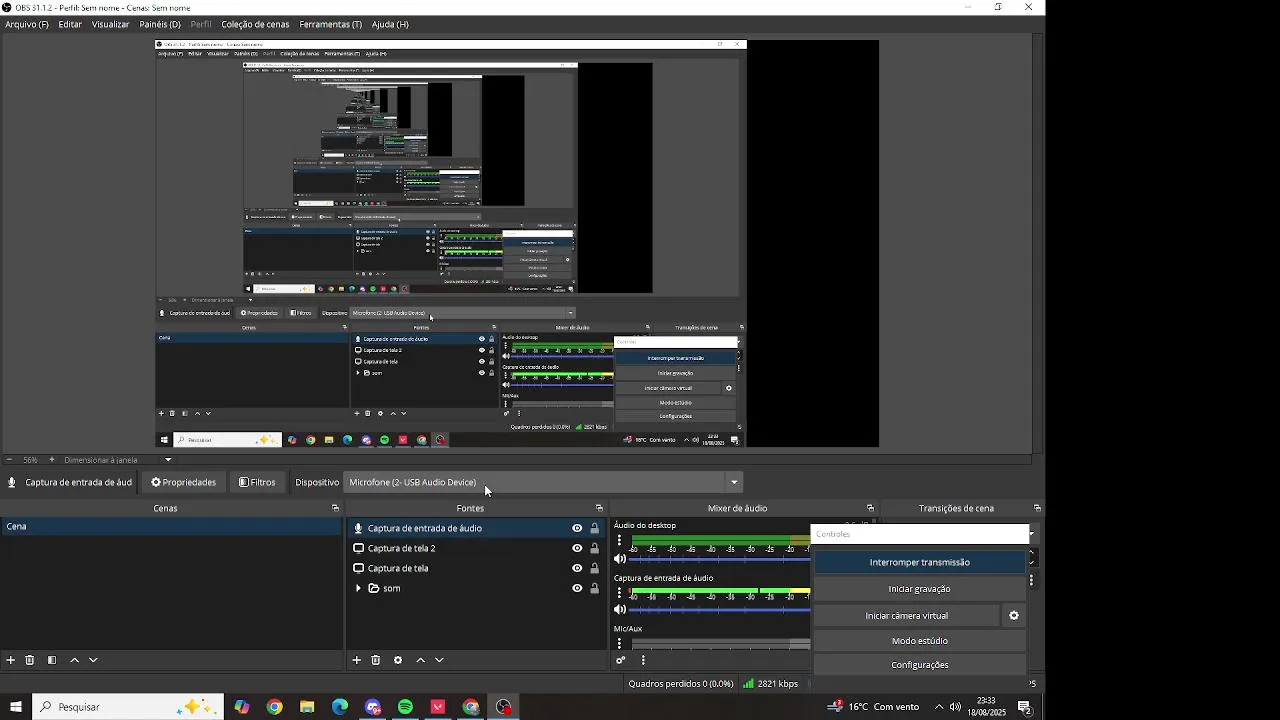
Task: Hide Captura de tela 2 source
Action: pyautogui.click(x=577, y=548)
